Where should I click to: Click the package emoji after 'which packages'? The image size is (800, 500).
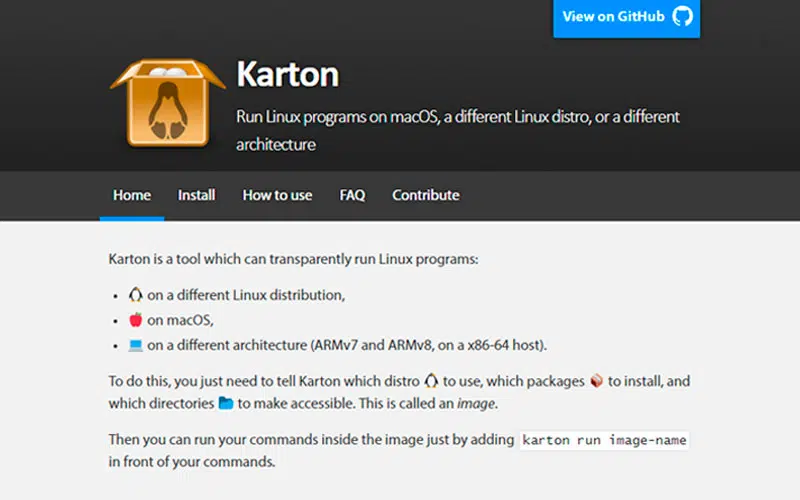tap(596, 381)
